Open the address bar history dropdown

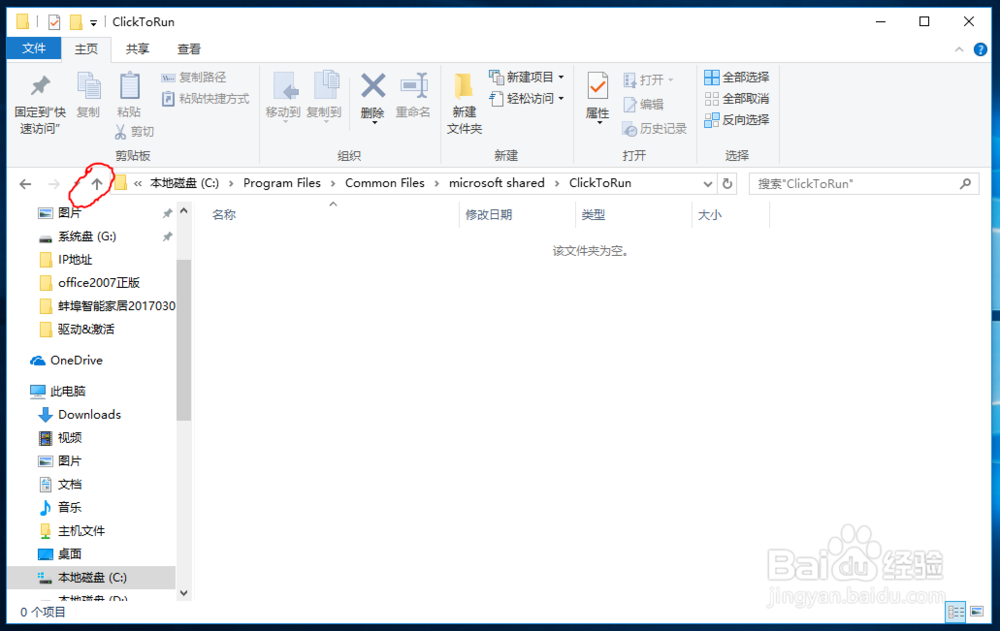[x=707, y=184]
